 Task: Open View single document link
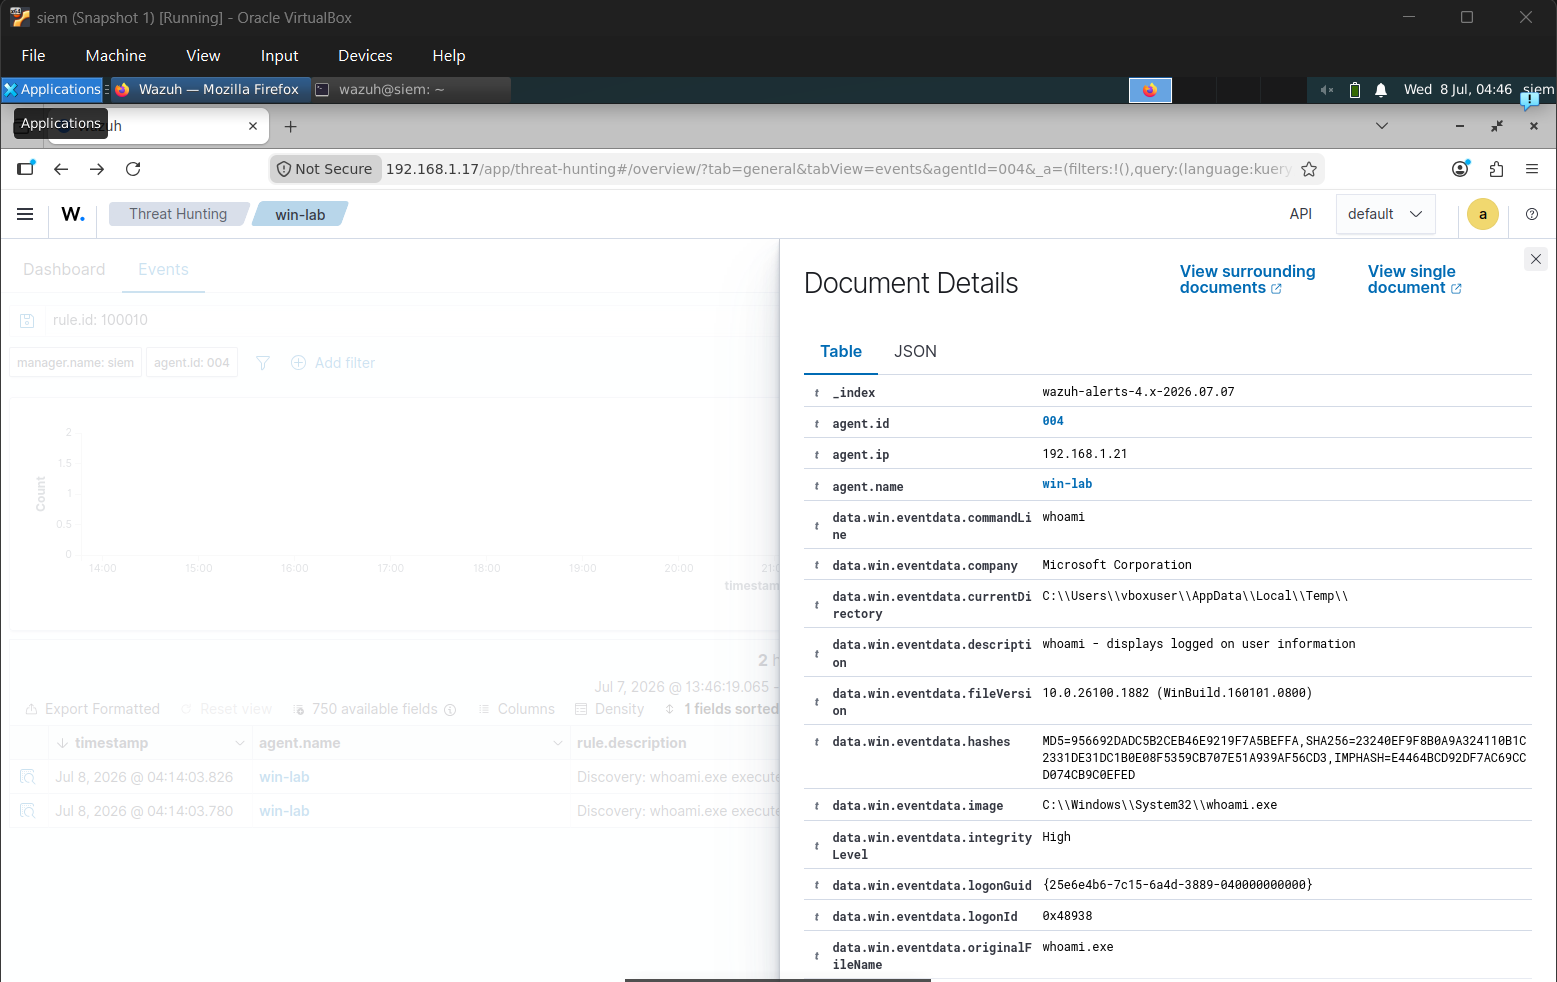click(1414, 279)
